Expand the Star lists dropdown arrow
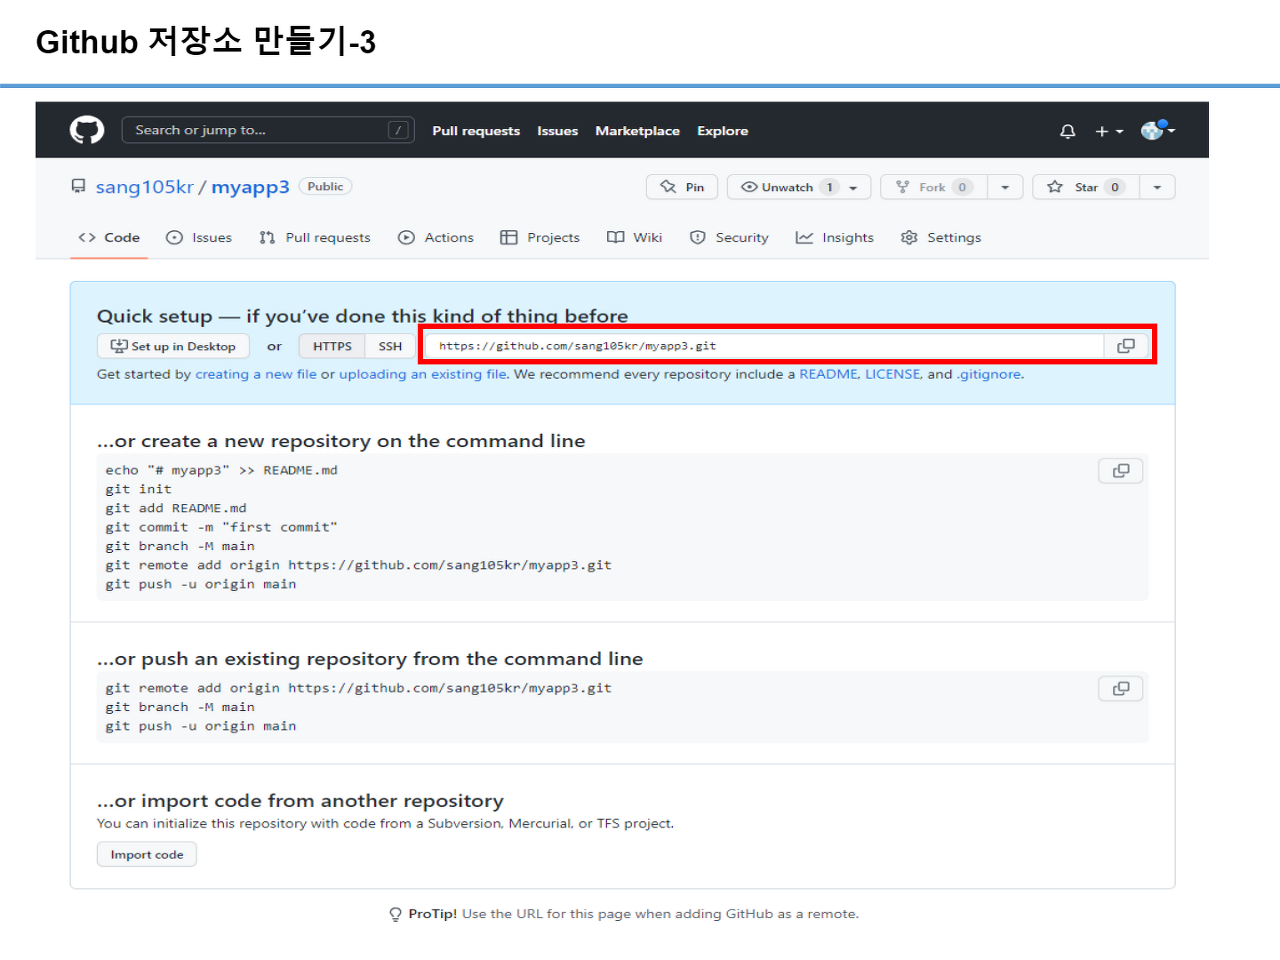Image resolution: width=1280 pixels, height=960 pixels. [x=1157, y=187]
